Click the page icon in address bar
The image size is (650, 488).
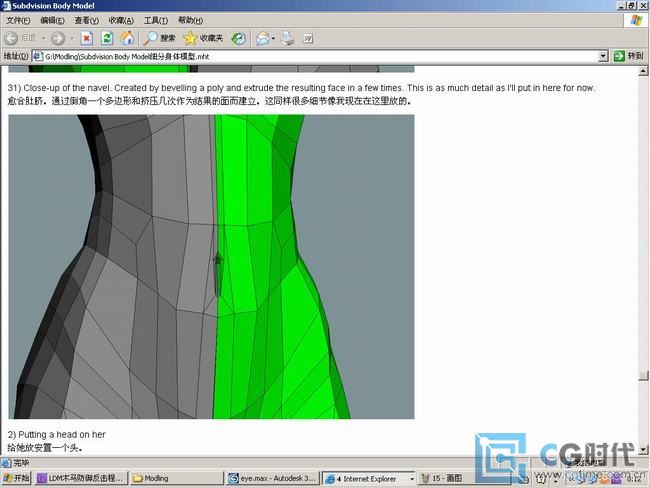coord(38,56)
